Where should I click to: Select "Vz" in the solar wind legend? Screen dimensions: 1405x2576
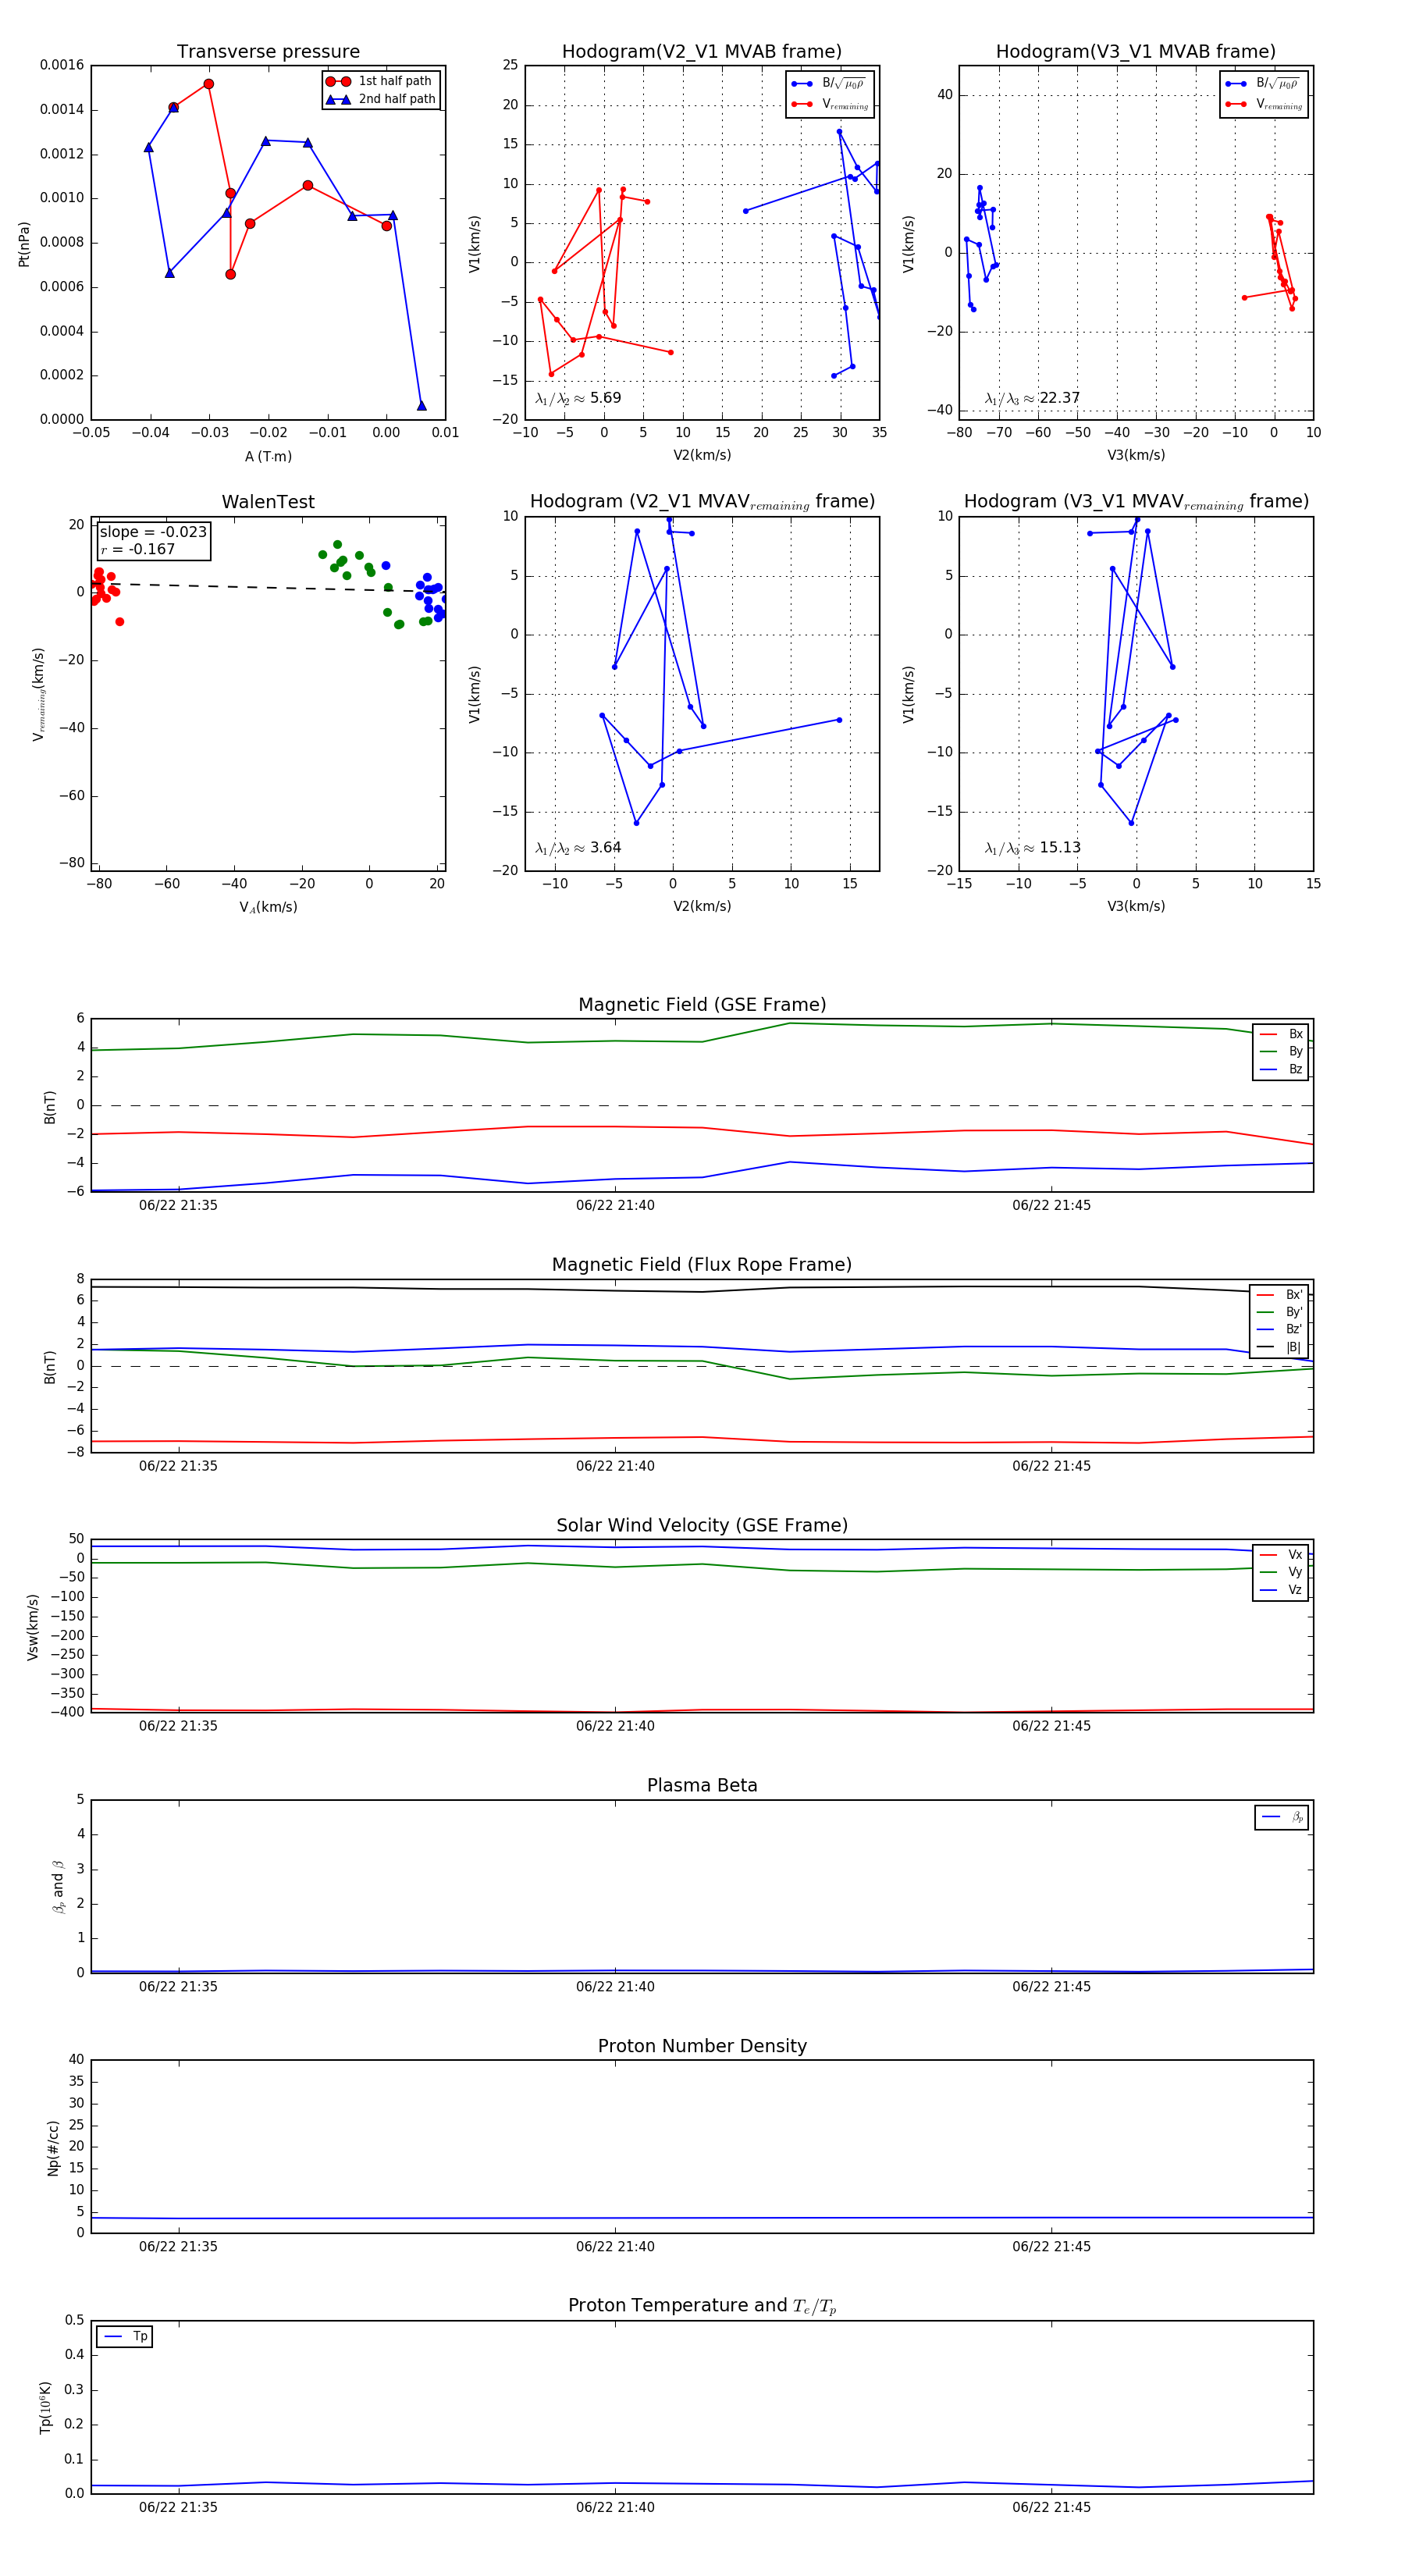click(1281, 1590)
